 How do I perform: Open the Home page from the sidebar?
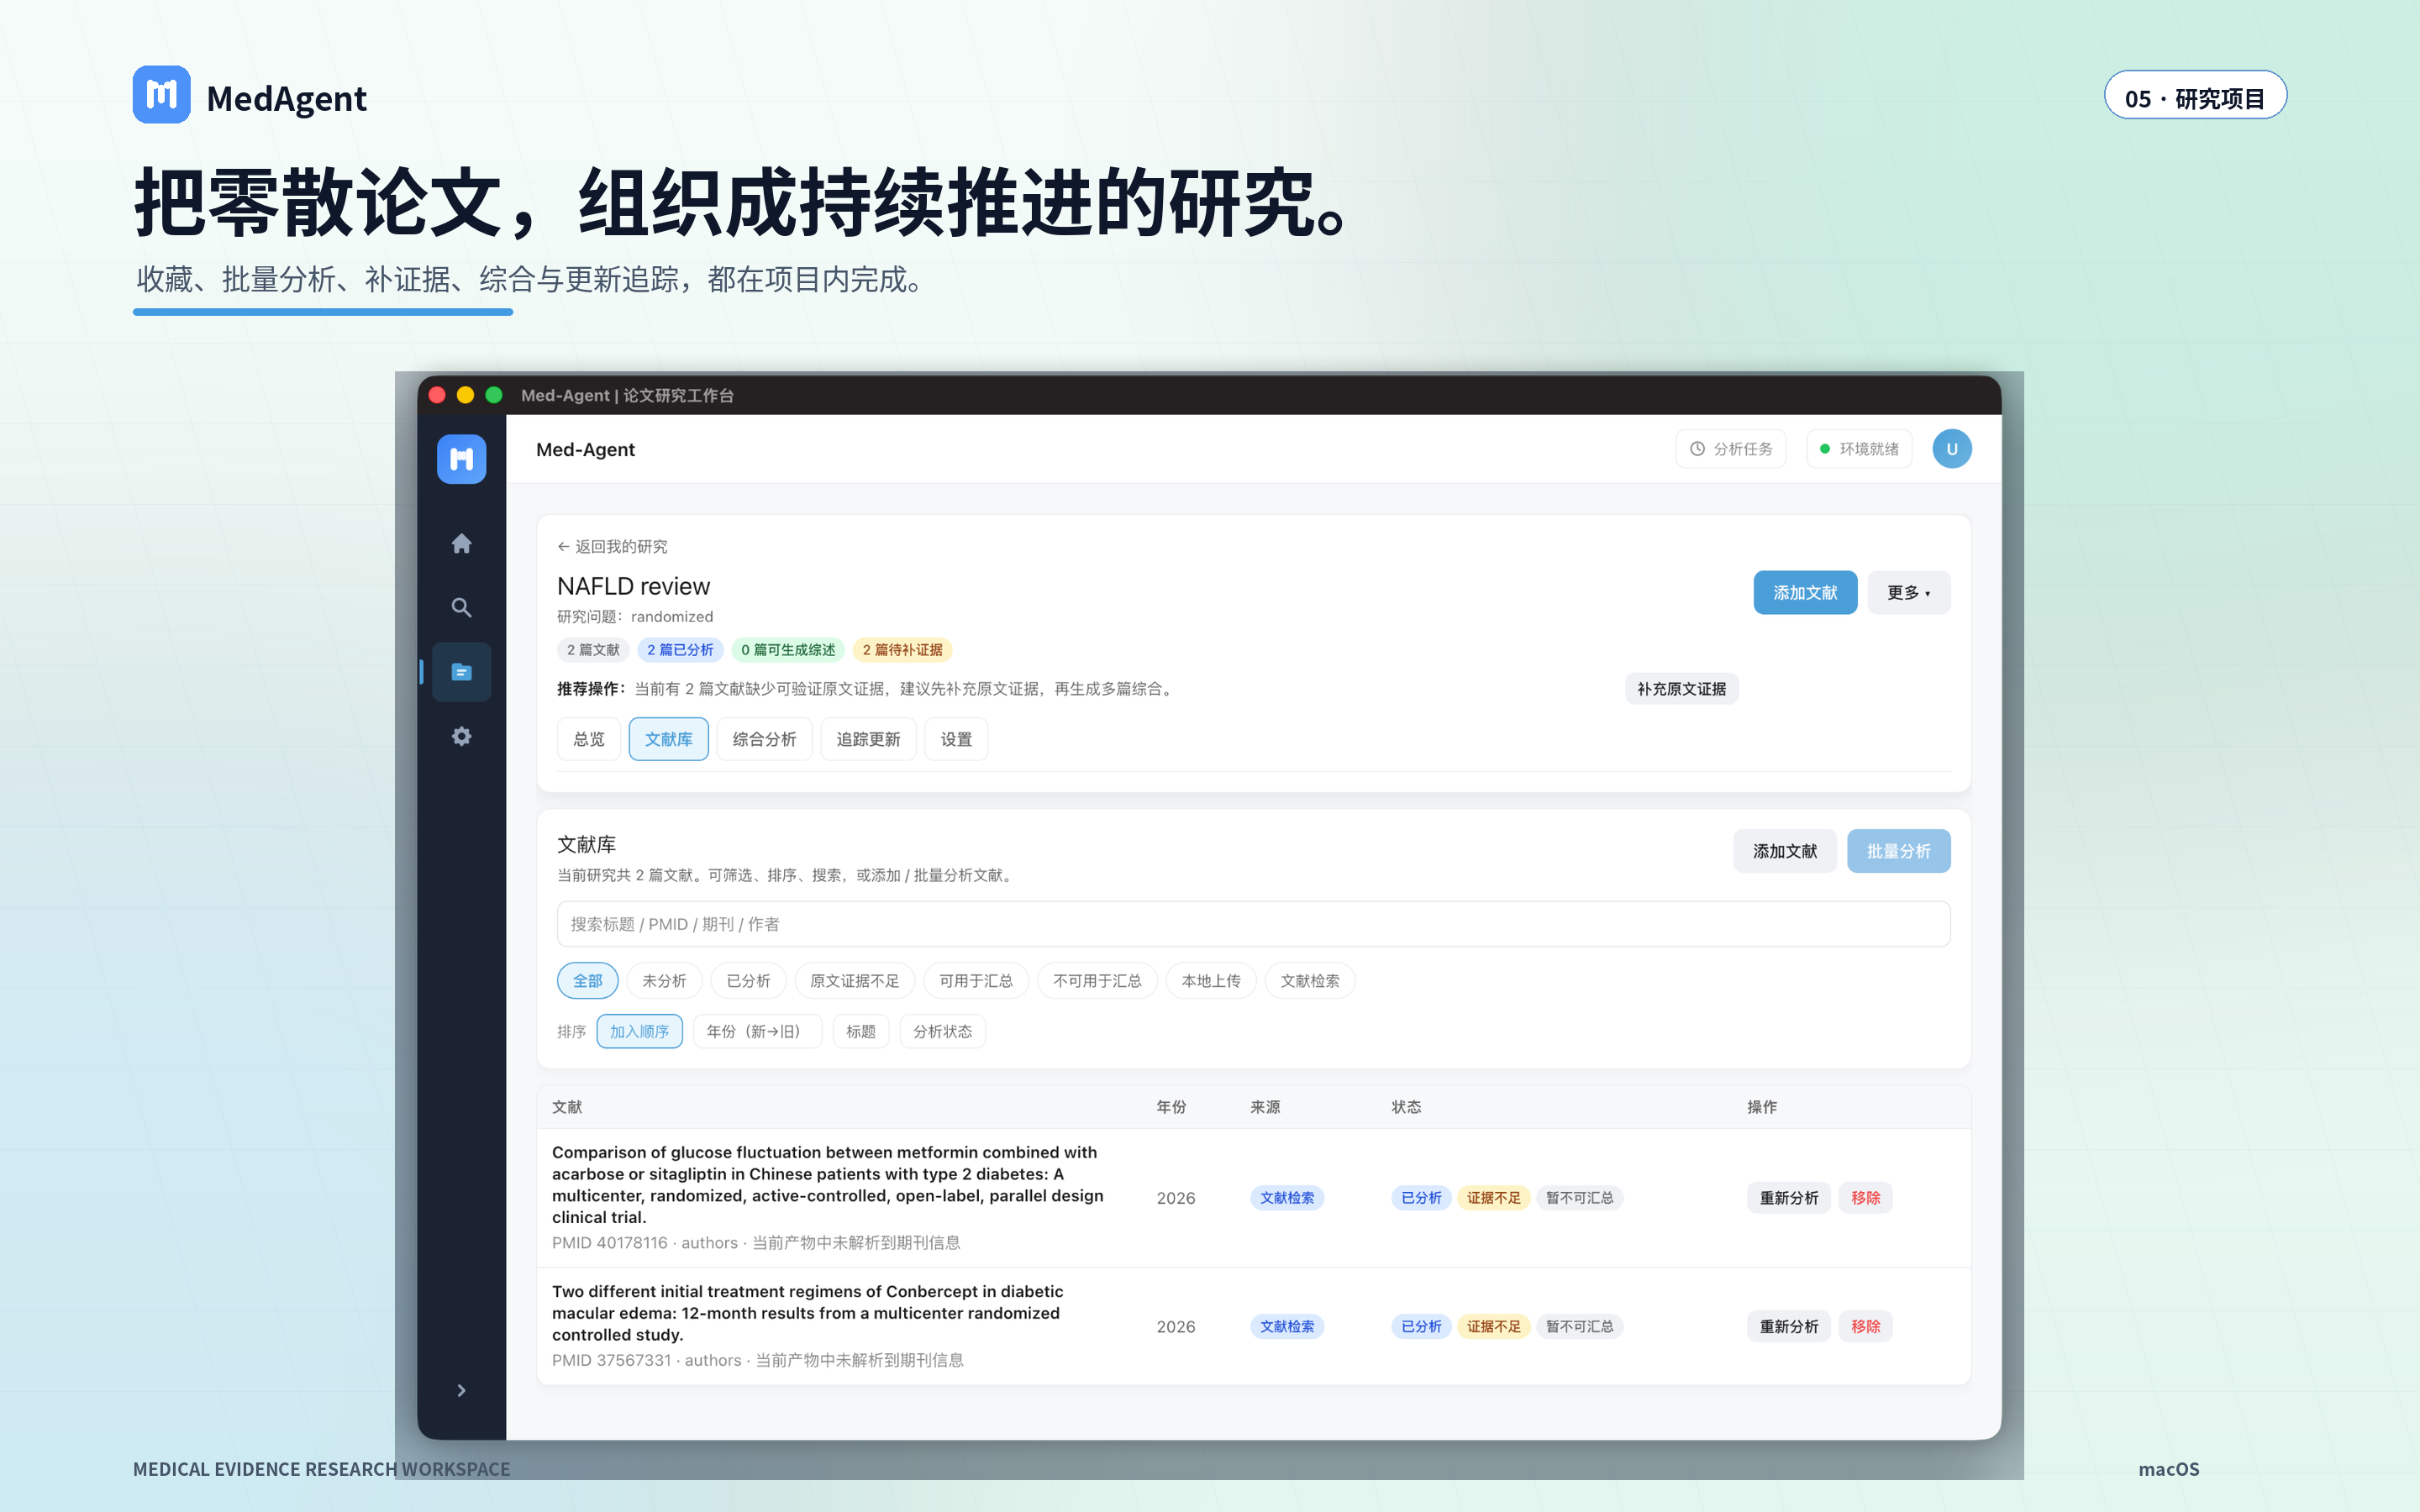coord(461,543)
